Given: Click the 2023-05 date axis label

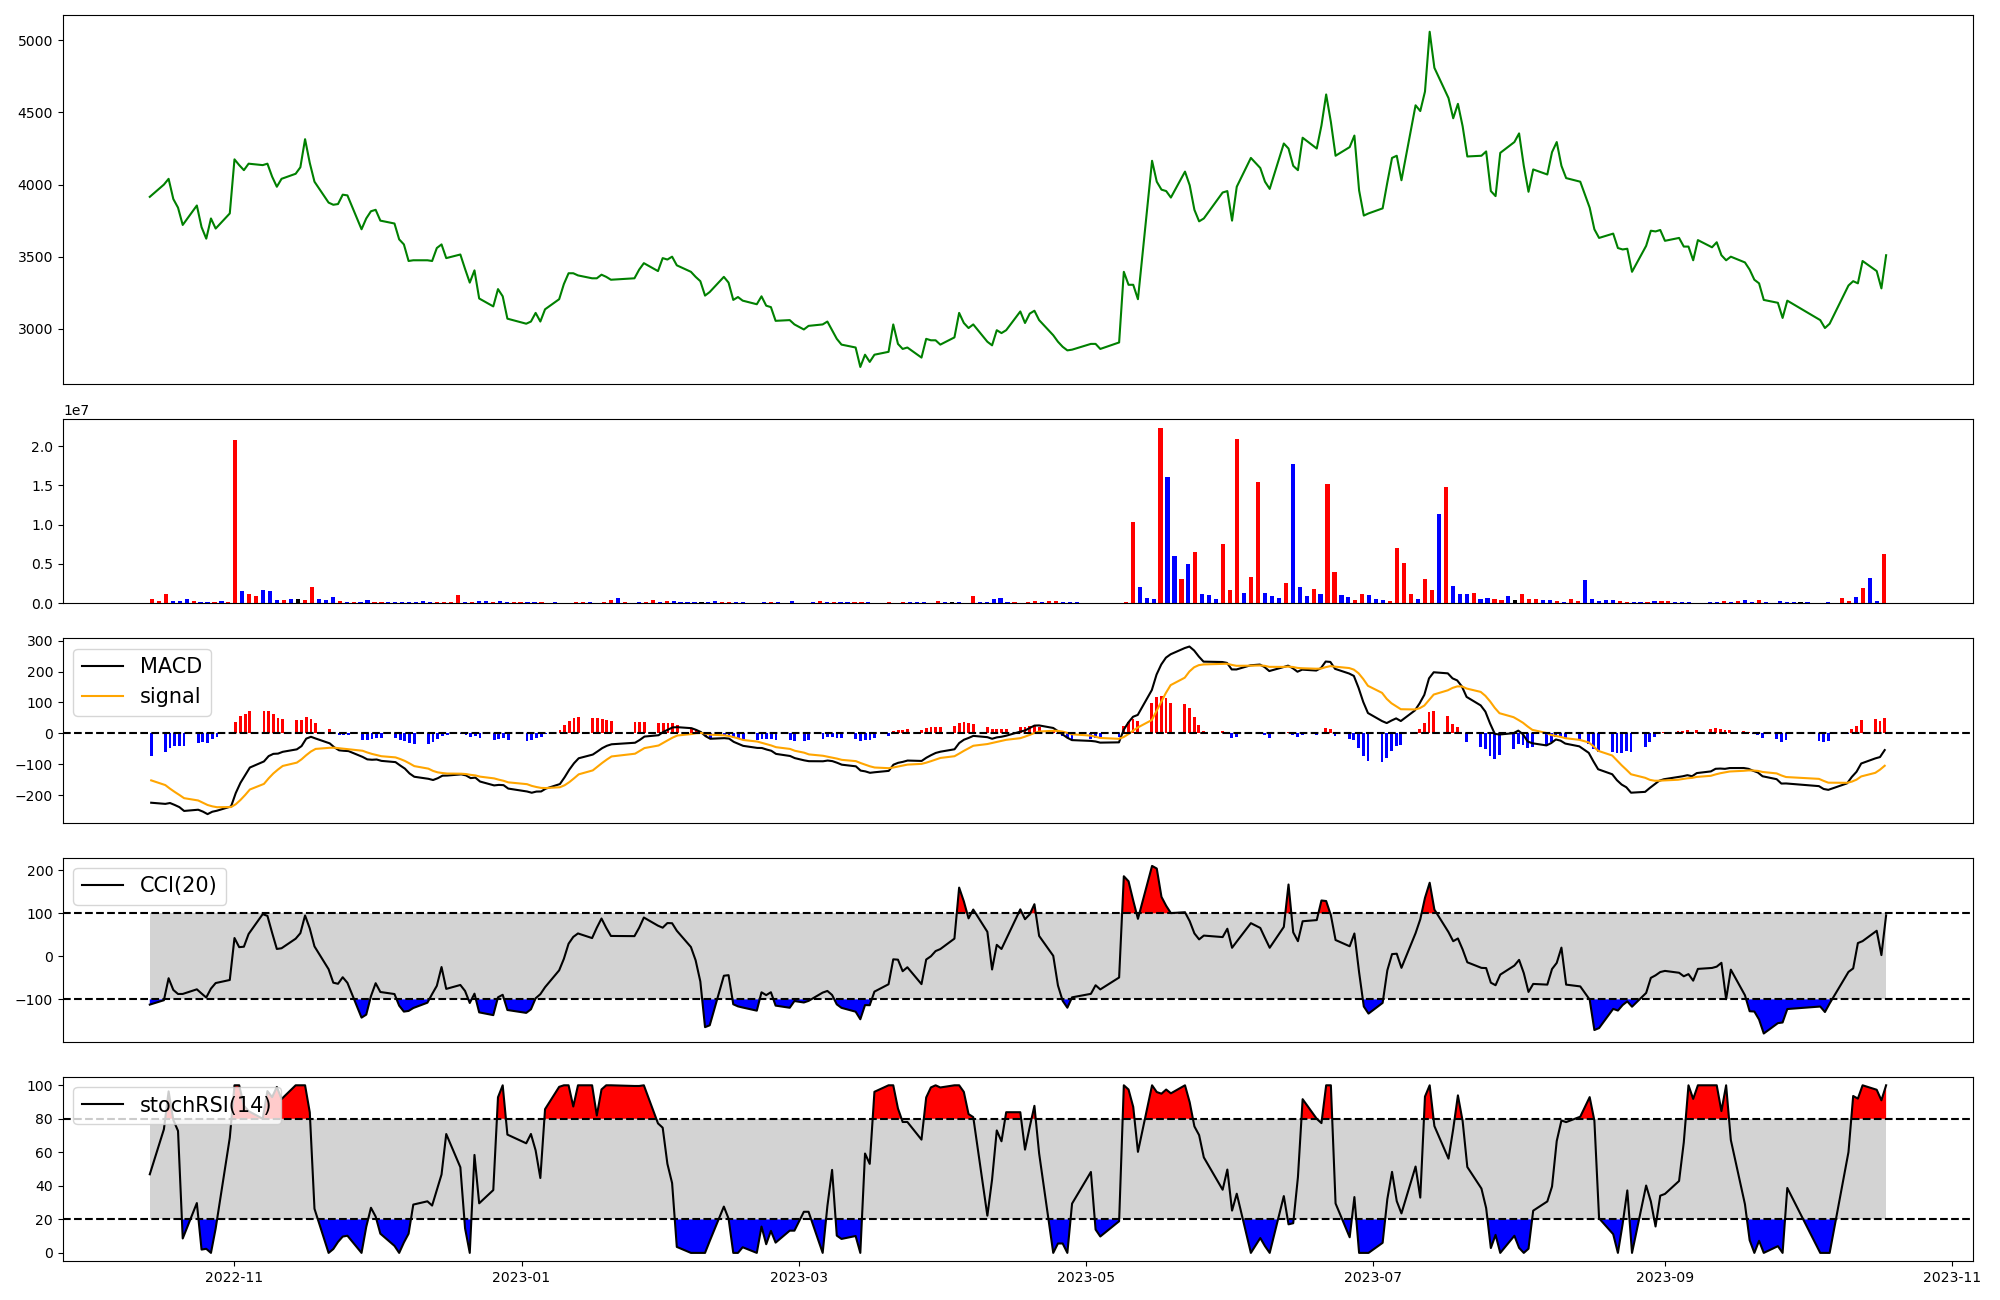Looking at the screenshot, I should [x=1086, y=1277].
